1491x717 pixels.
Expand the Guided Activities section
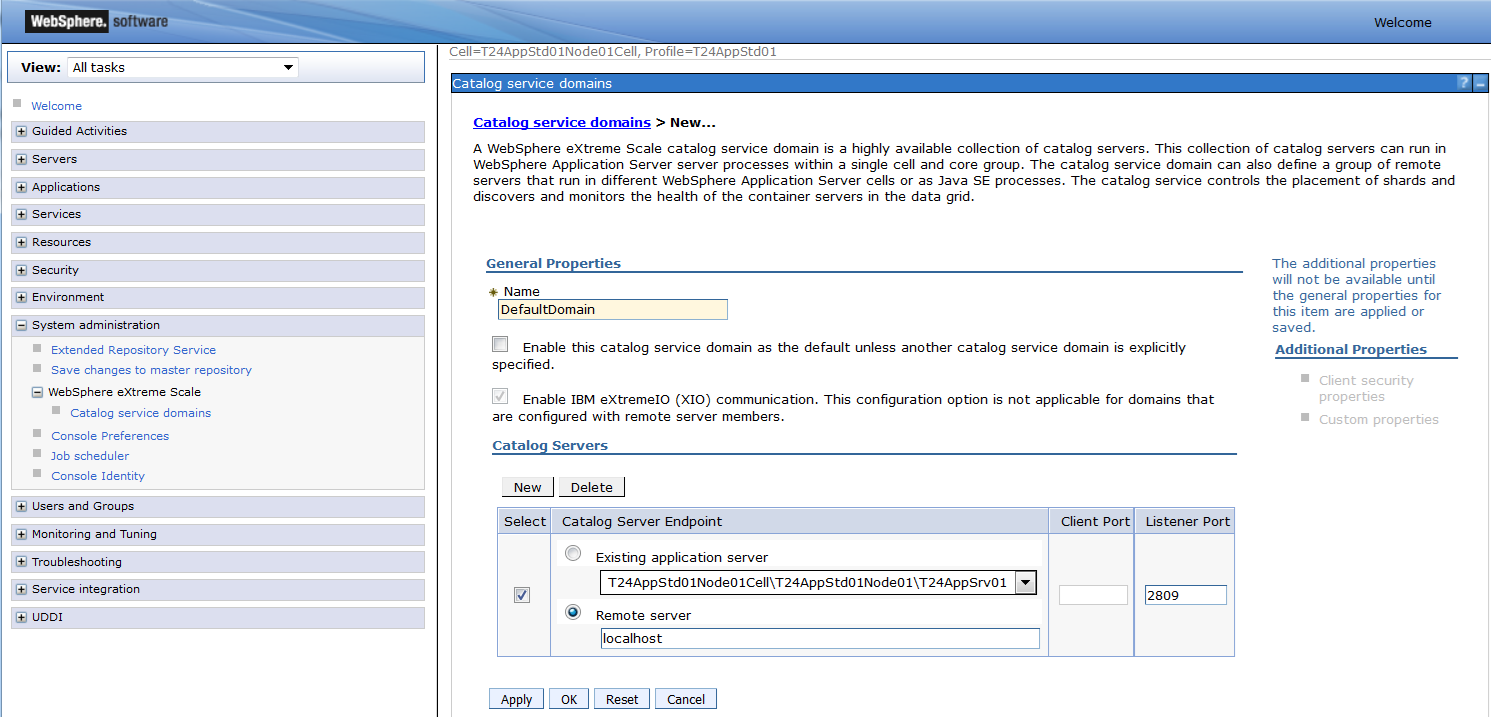pyautogui.click(x=21, y=131)
